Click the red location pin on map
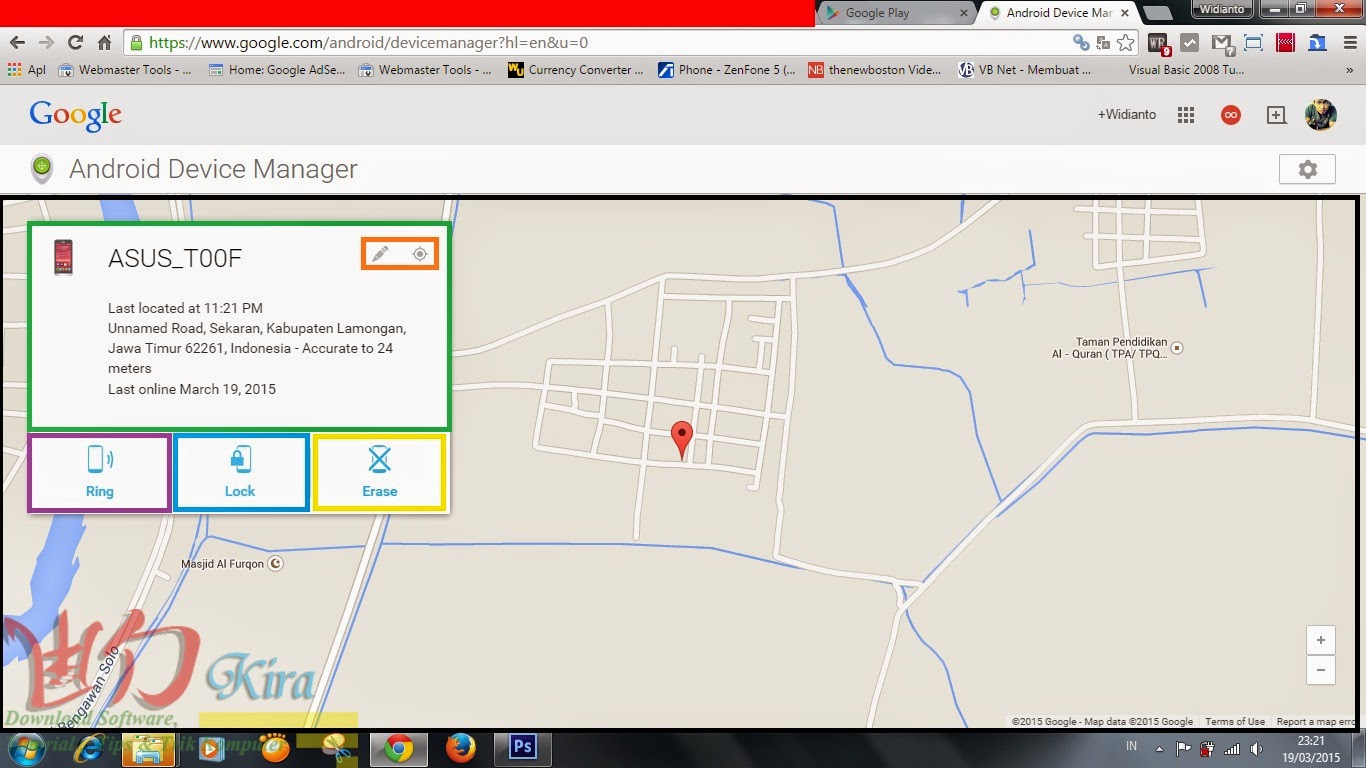The image size is (1366, 768). (x=681, y=439)
